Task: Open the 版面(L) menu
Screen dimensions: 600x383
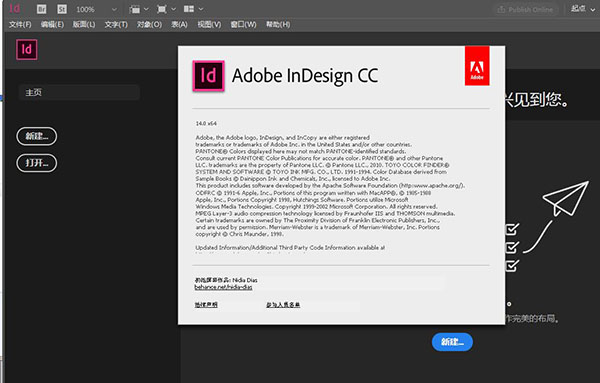Action: 84,24
